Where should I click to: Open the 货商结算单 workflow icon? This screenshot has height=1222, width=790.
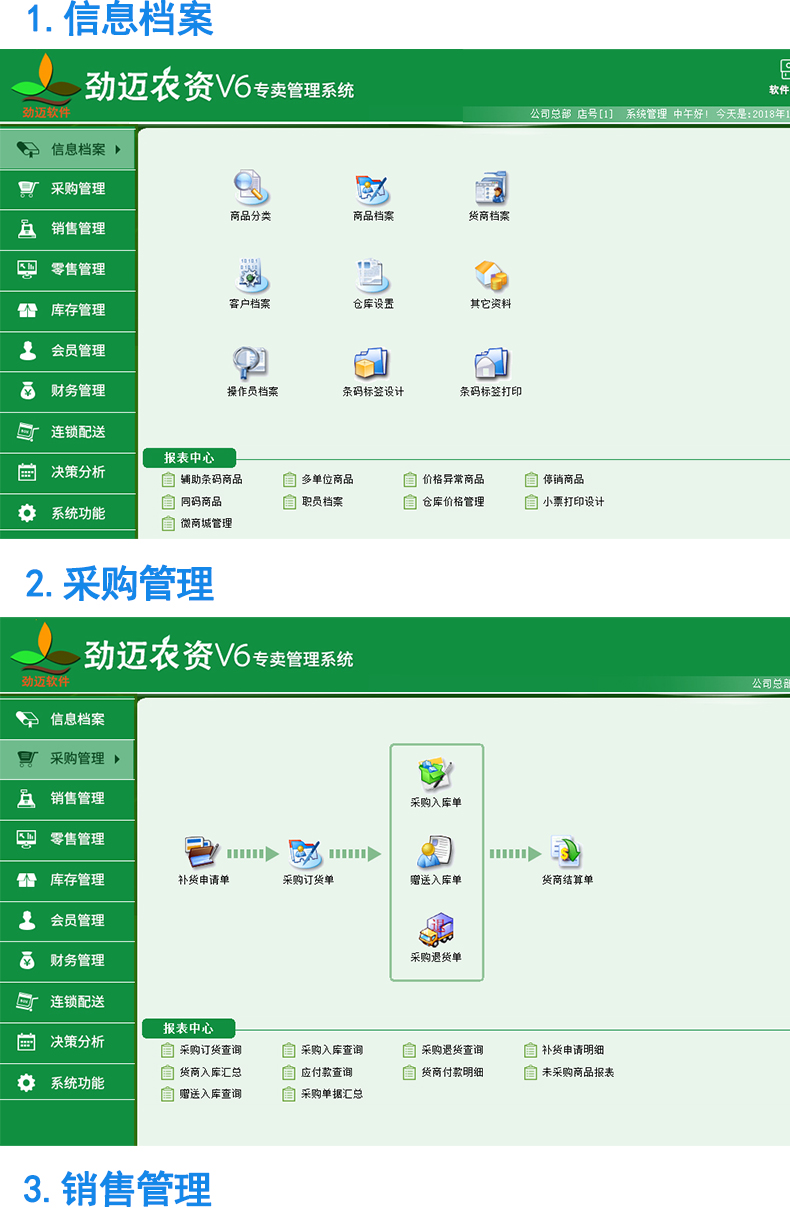pyautogui.click(x=567, y=861)
